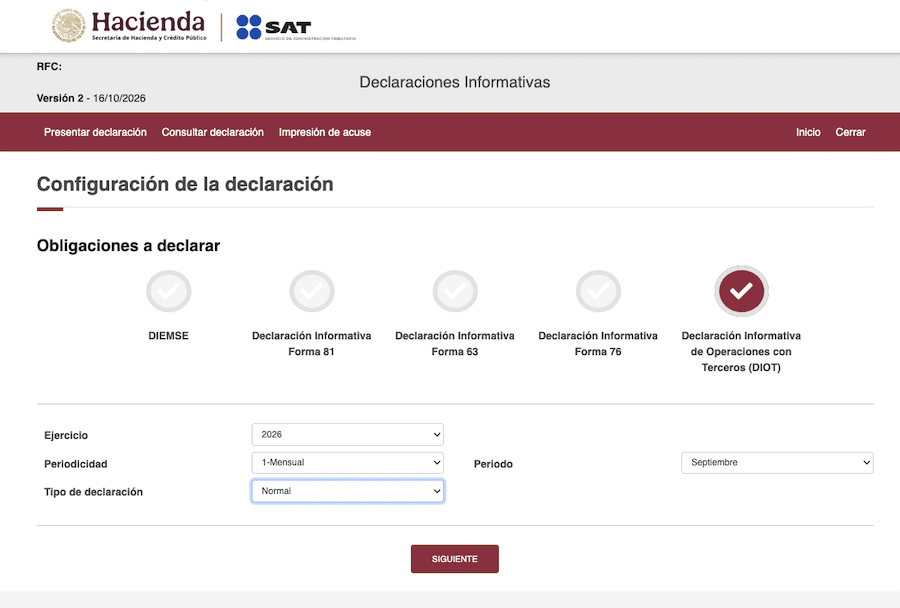Click Cerrar in the navigation bar
900x608 pixels.
(x=850, y=132)
